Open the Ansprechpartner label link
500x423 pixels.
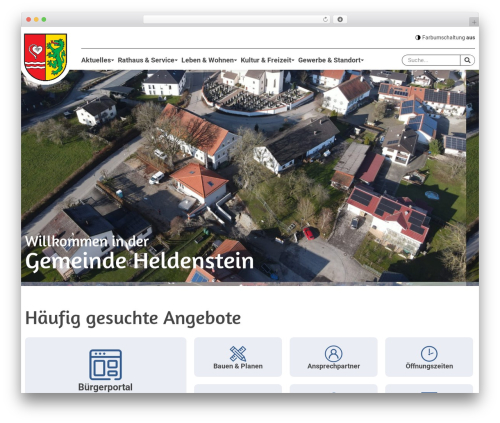point(333,366)
